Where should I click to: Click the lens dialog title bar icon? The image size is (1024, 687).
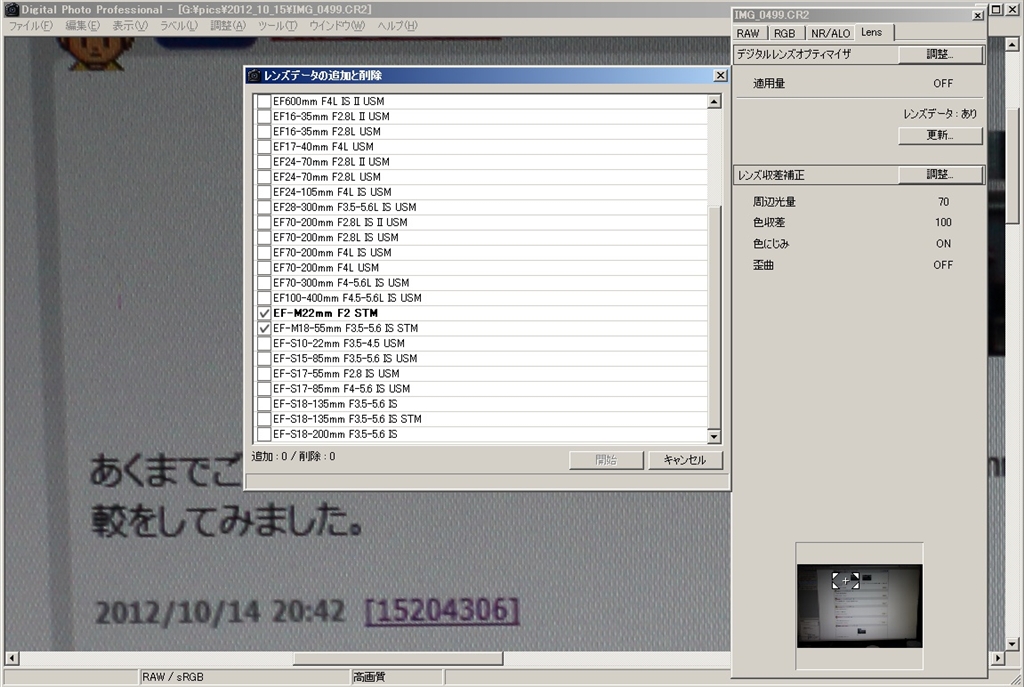point(254,75)
